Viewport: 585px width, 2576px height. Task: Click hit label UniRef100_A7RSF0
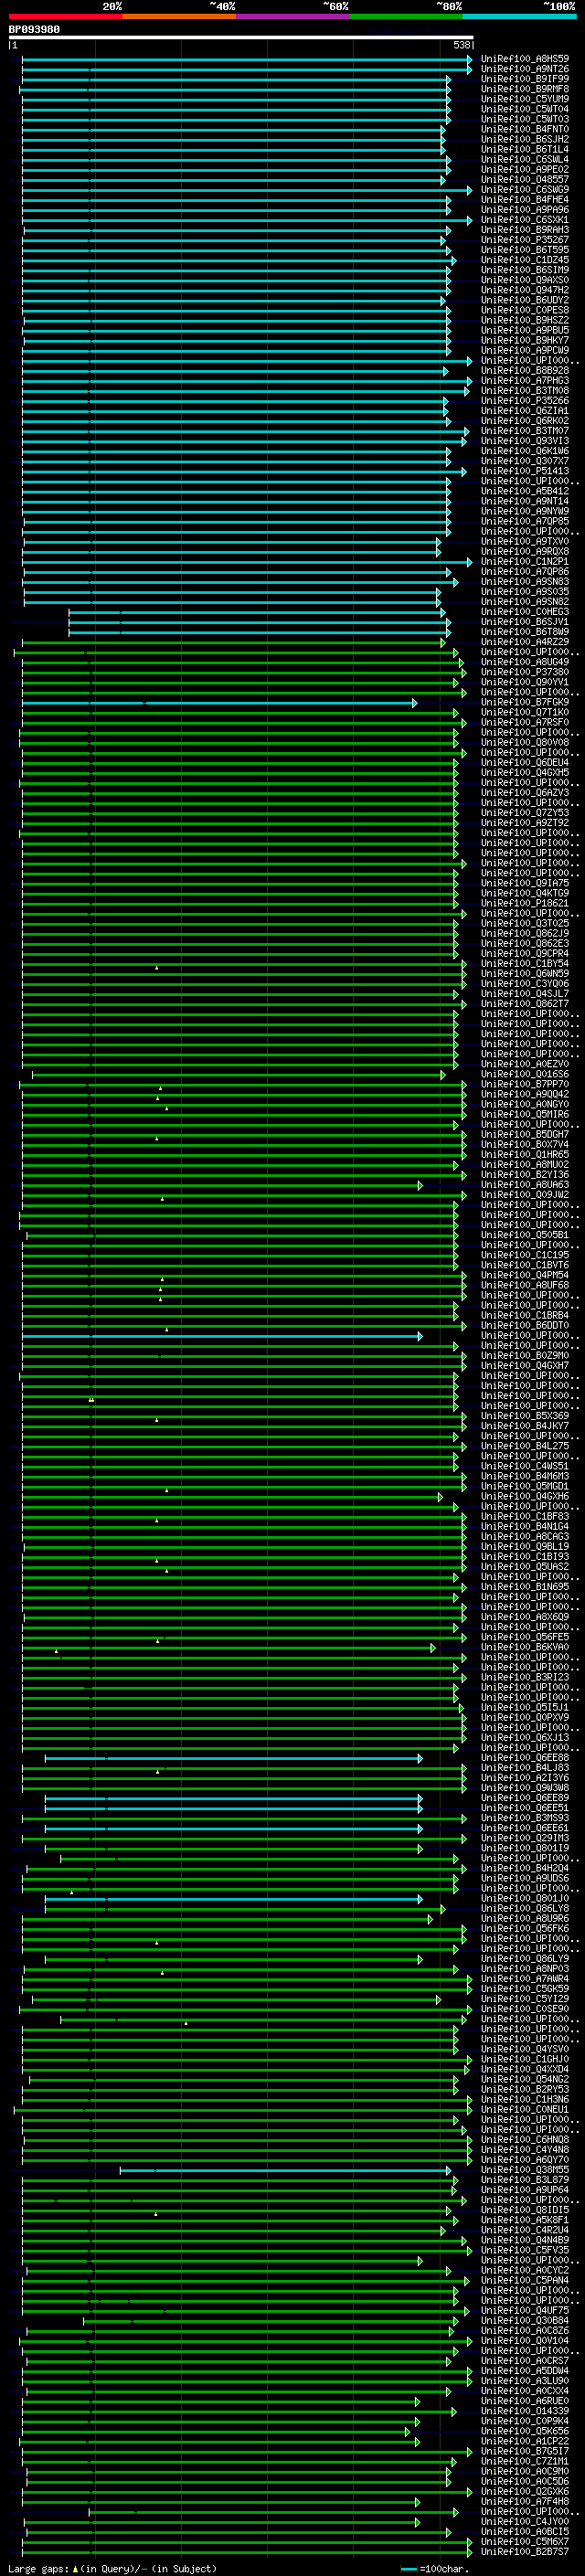[525, 722]
